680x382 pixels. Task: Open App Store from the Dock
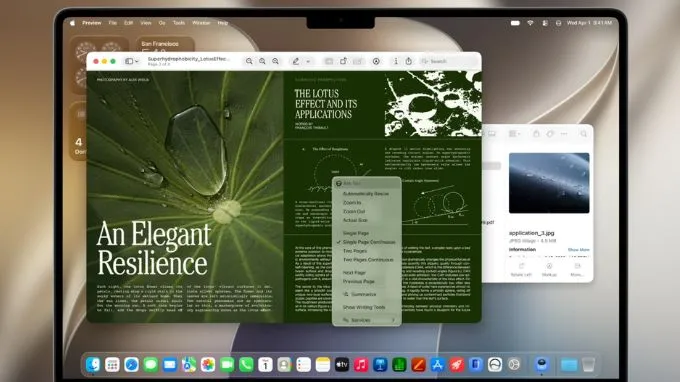(x=437, y=365)
